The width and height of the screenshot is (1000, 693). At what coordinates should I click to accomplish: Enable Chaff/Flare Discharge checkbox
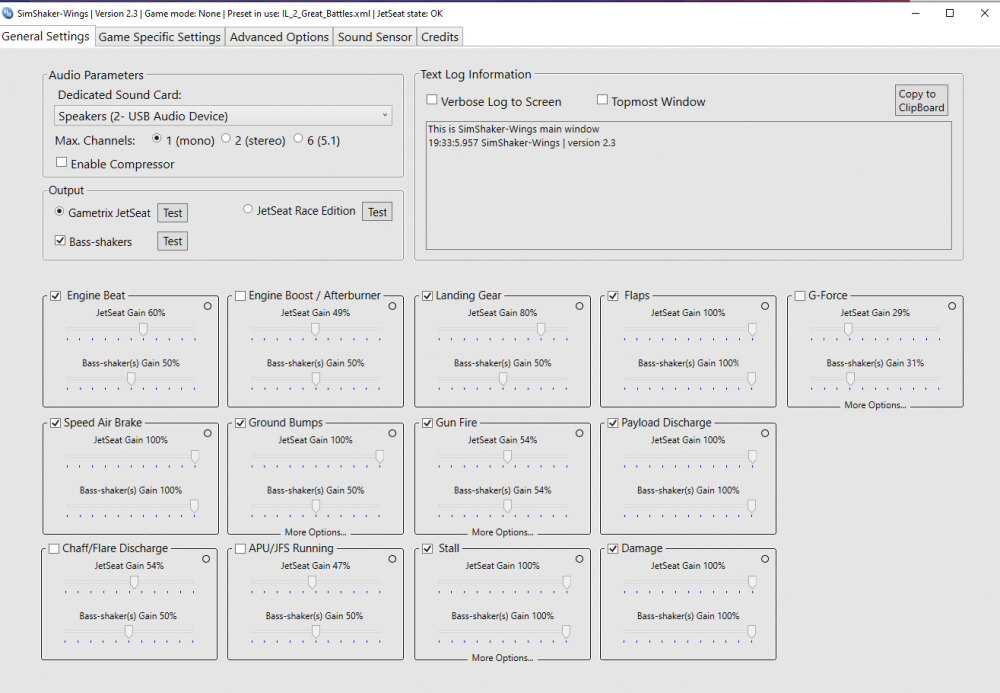click(54, 548)
